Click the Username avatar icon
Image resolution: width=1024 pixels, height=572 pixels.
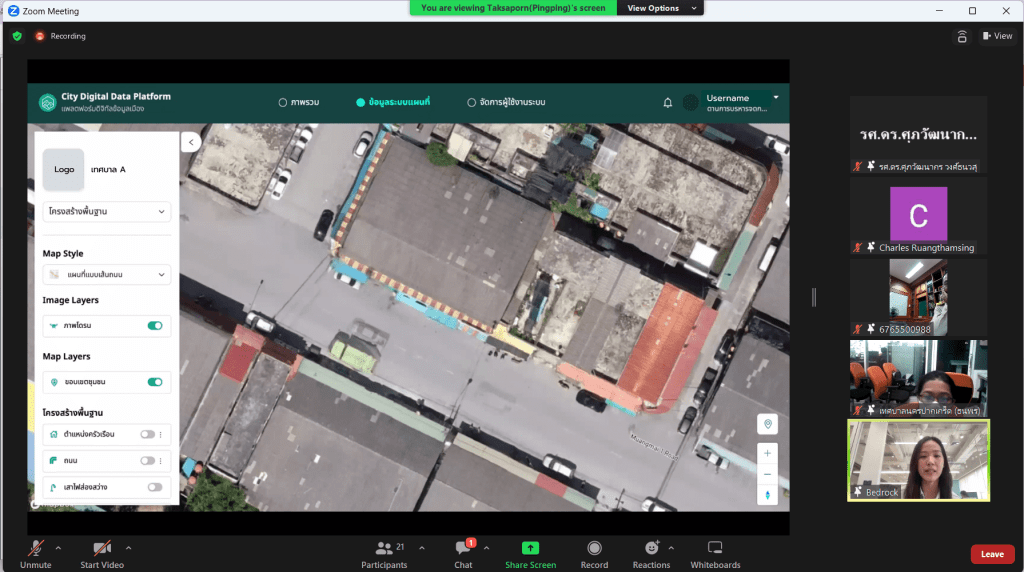coord(690,103)
